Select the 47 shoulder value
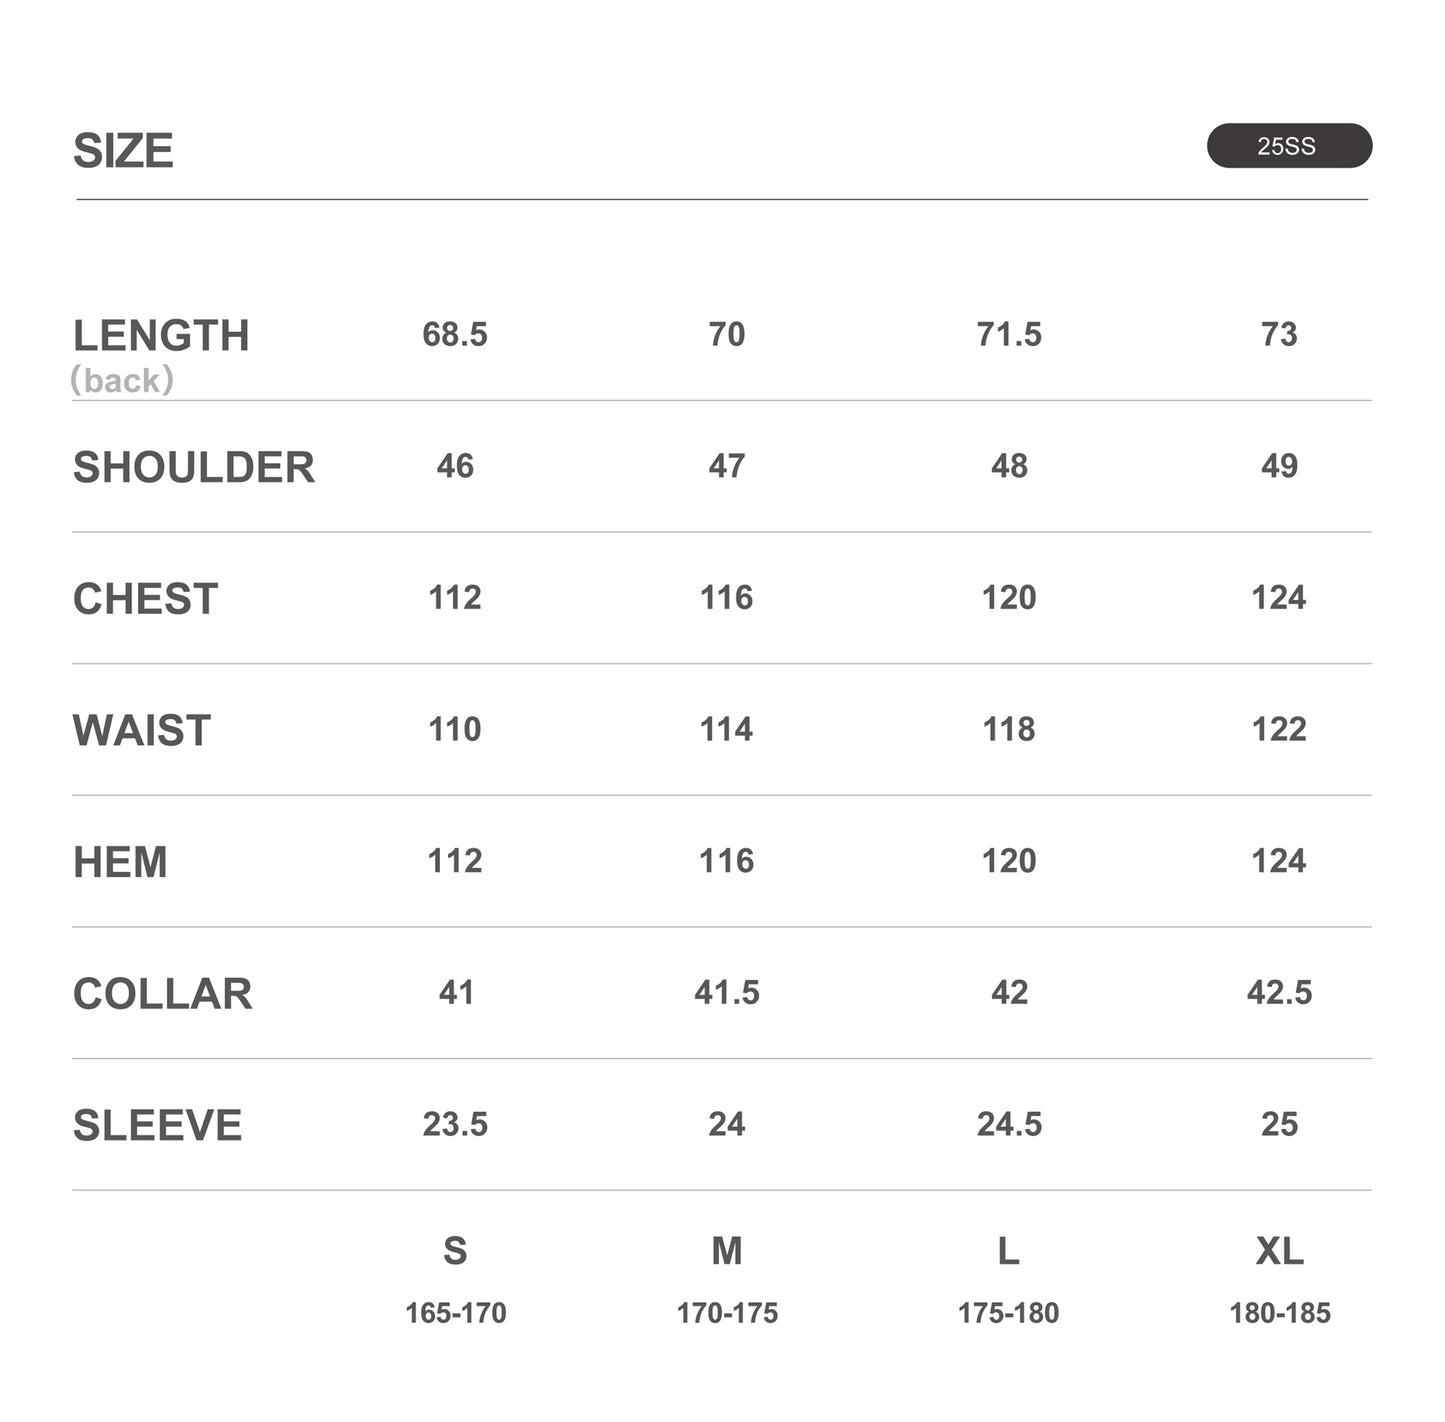The image size is (1445, 1422). click(x=727, y=466)
